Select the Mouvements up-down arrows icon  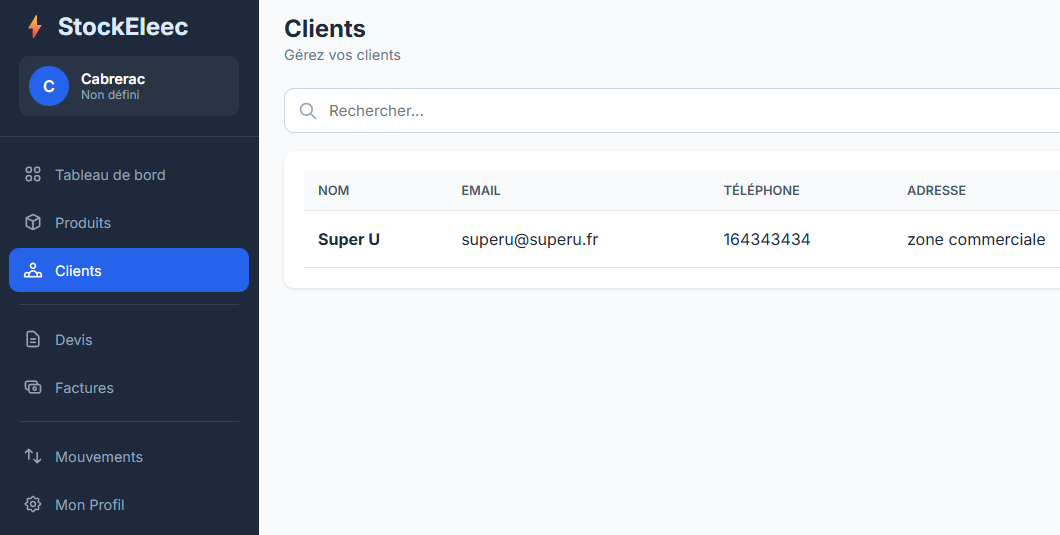click(33, 457)
